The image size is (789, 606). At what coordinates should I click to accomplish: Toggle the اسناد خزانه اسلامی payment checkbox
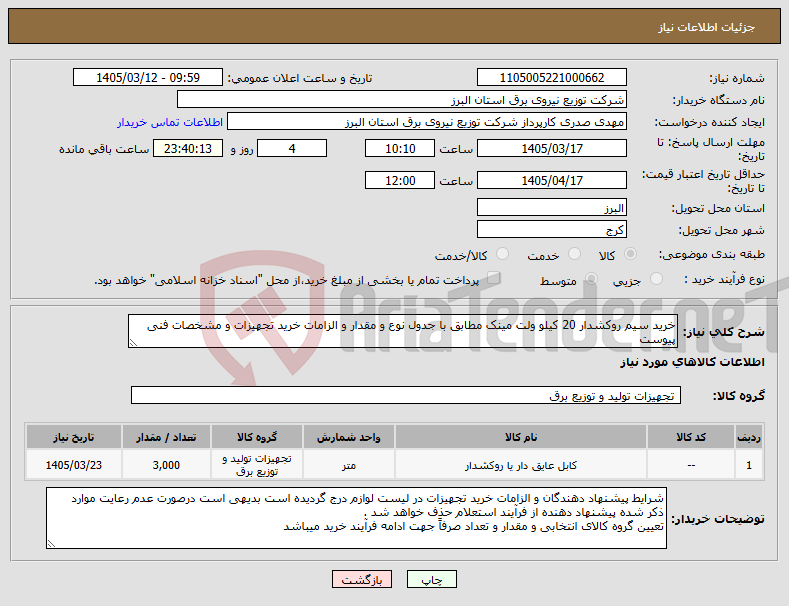coord(494,278)
